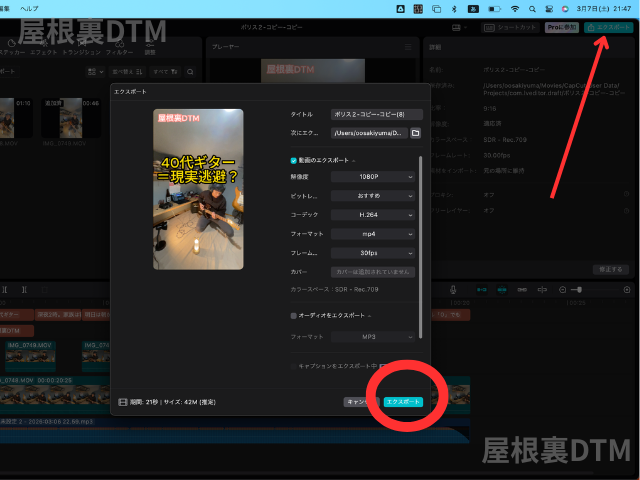Expand the コーデック H.264 dropdown
Image resolution: width=640 pixels, height=480 pixels.
tap(374, 215)
